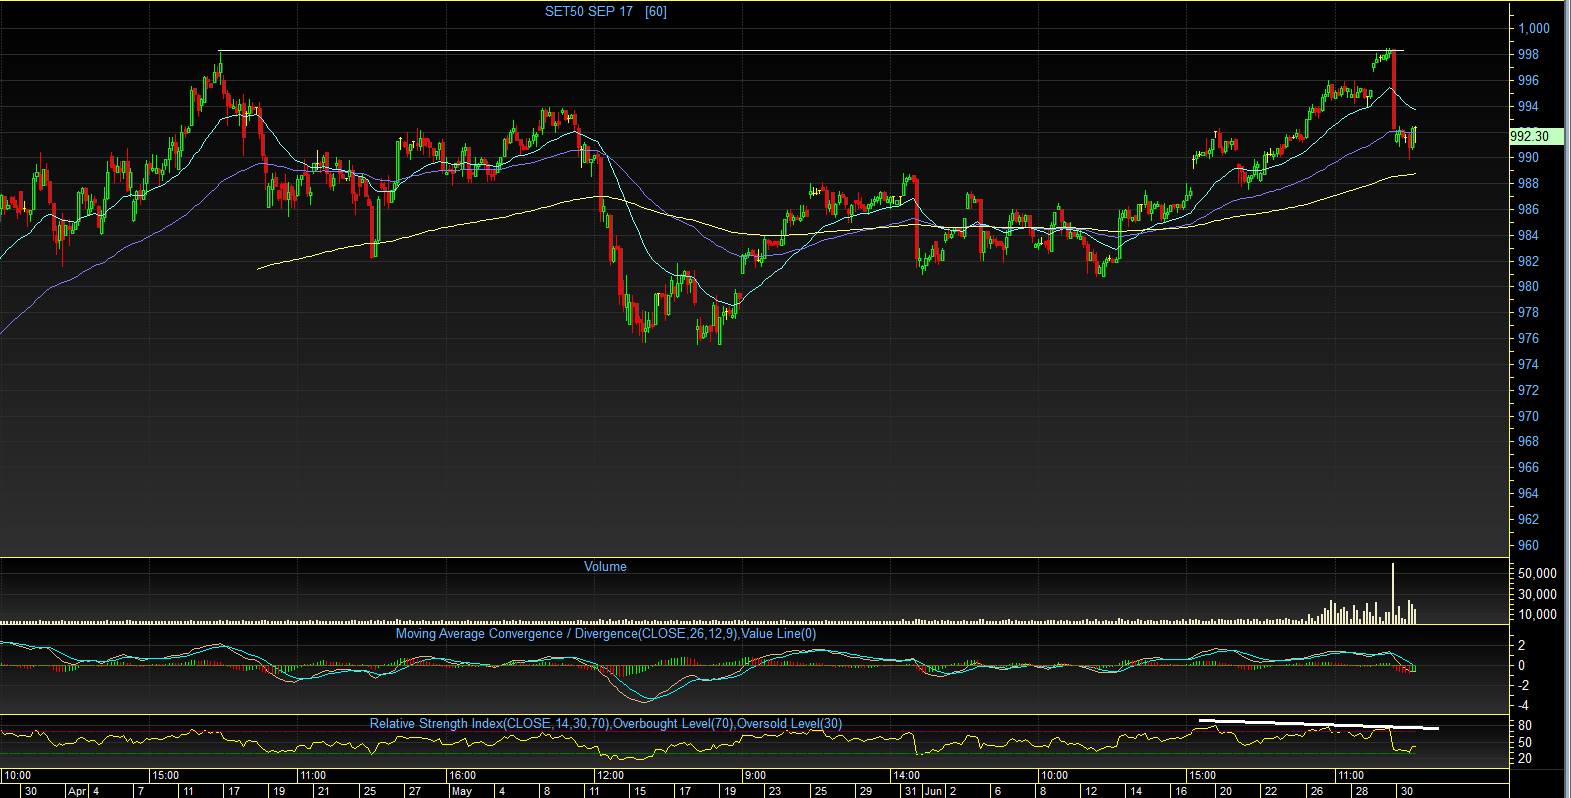Click the 976 price axis label
The image size is (1571, 798).
click(x=1528, y=338)
